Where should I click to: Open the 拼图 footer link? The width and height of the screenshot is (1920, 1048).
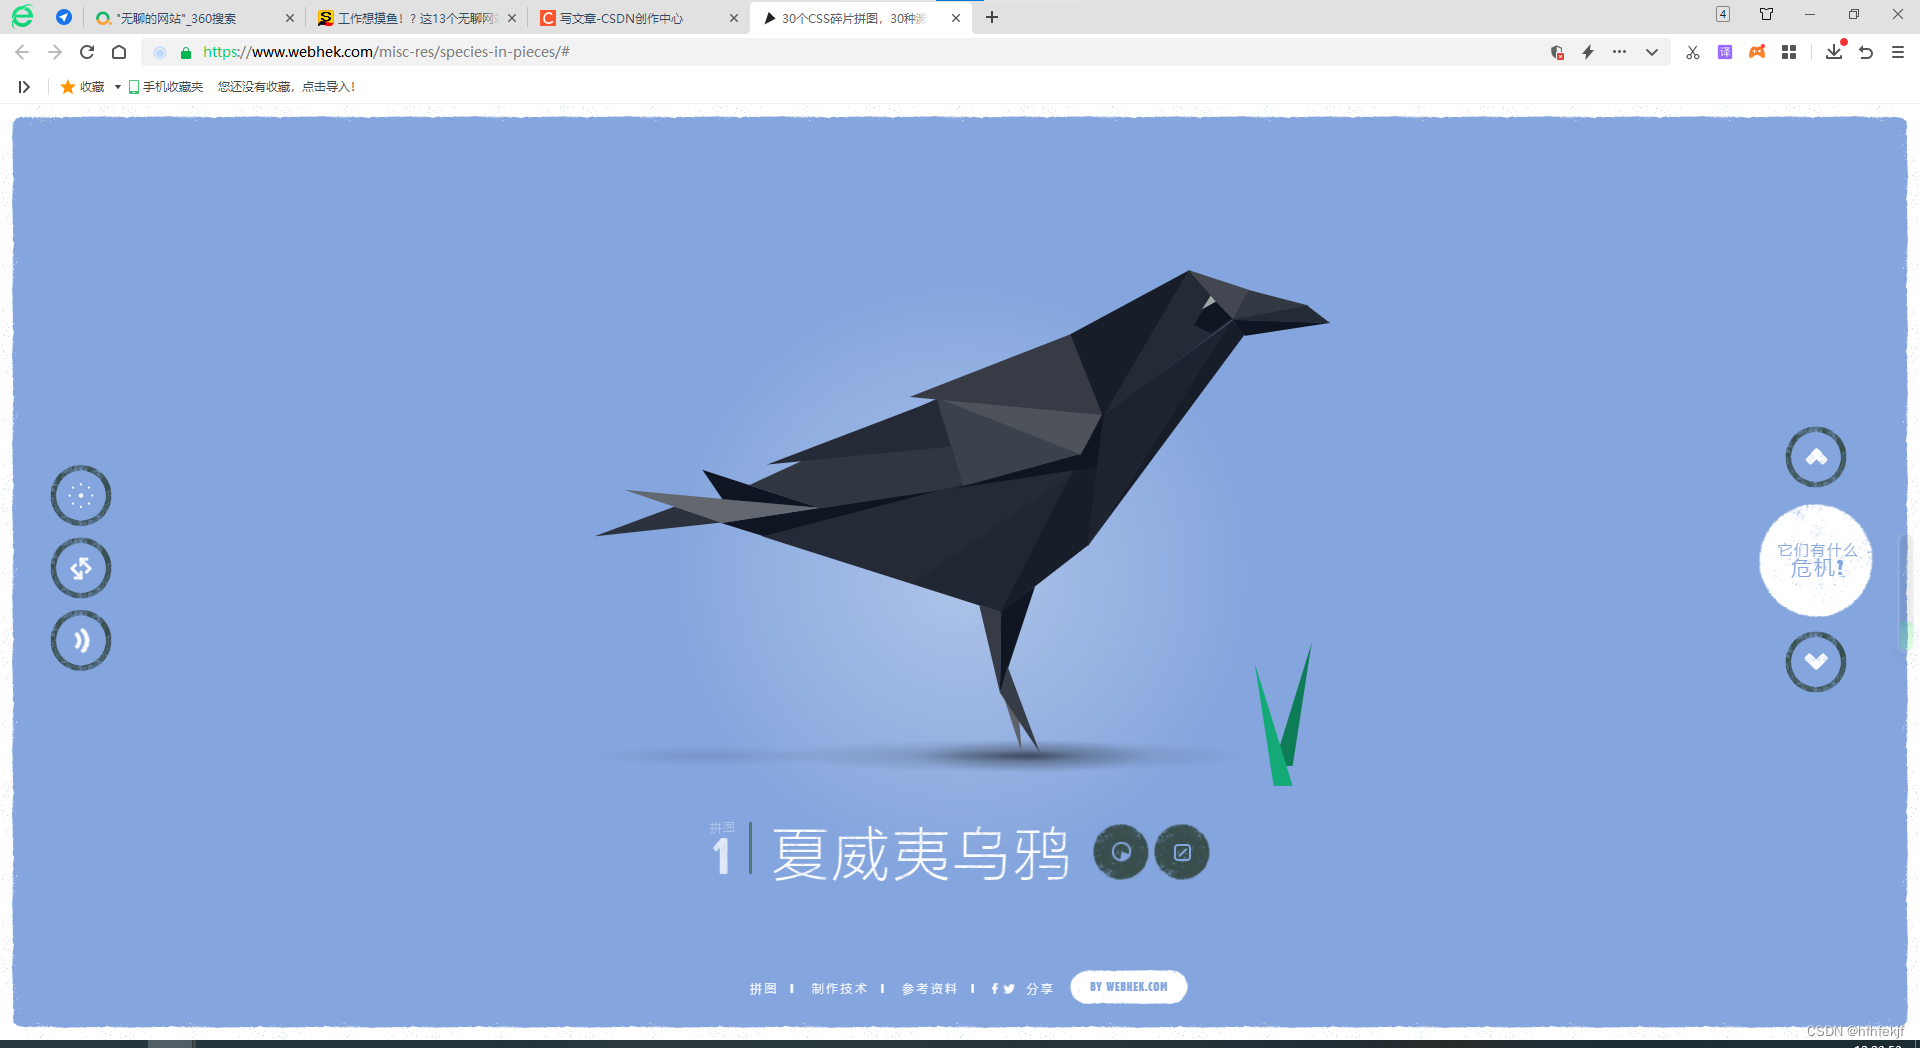(763, 988)
